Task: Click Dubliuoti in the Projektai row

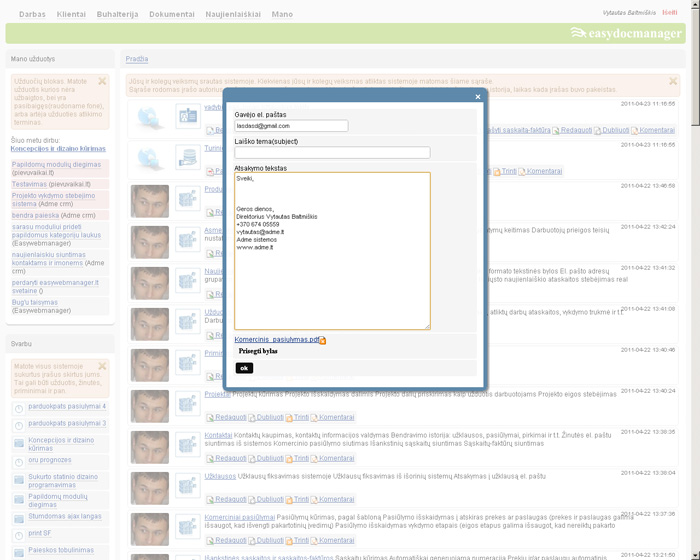Action: [270, 418]
